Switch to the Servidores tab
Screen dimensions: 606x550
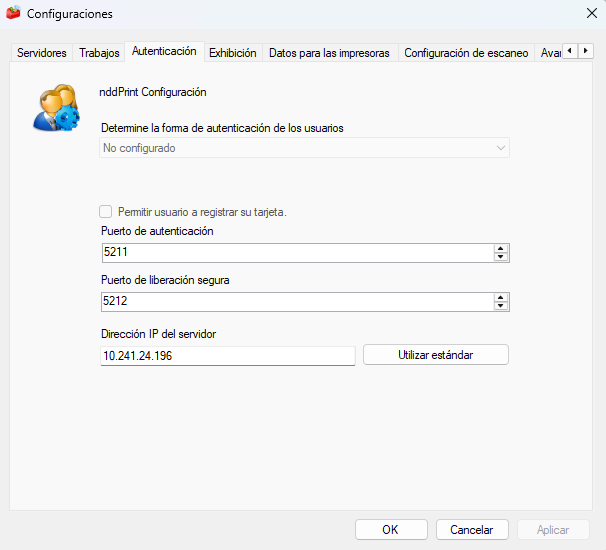[42, 53]
